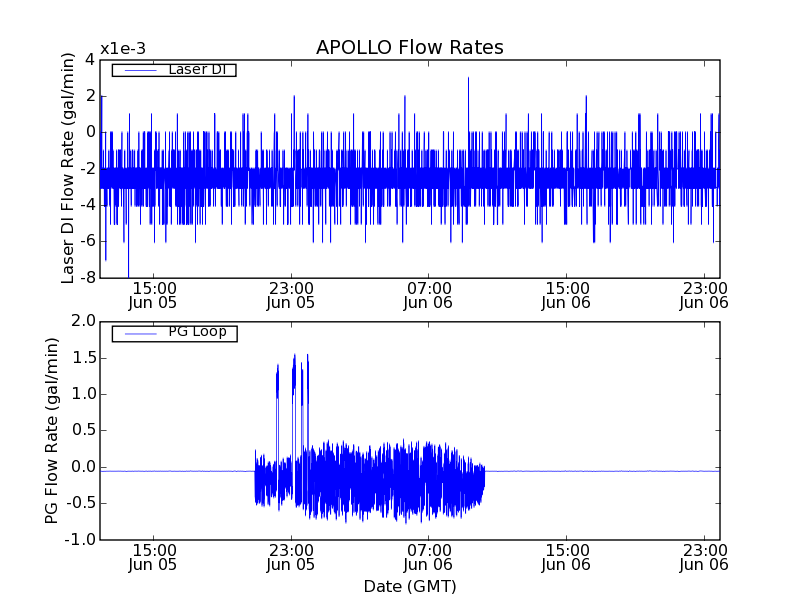The image size is (800, 600).
Task: Click the blue line sample in Laser DI legend
Action: [x=137, y=70]
